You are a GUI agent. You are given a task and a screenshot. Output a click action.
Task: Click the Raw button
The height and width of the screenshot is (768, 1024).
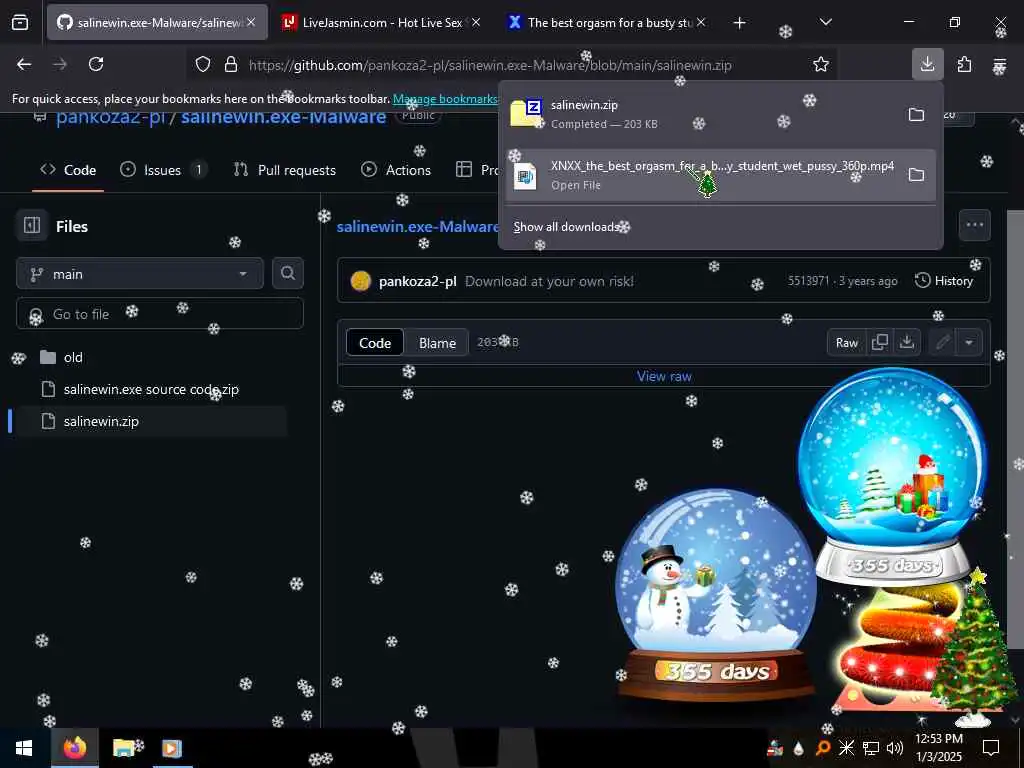coord(846,343)
